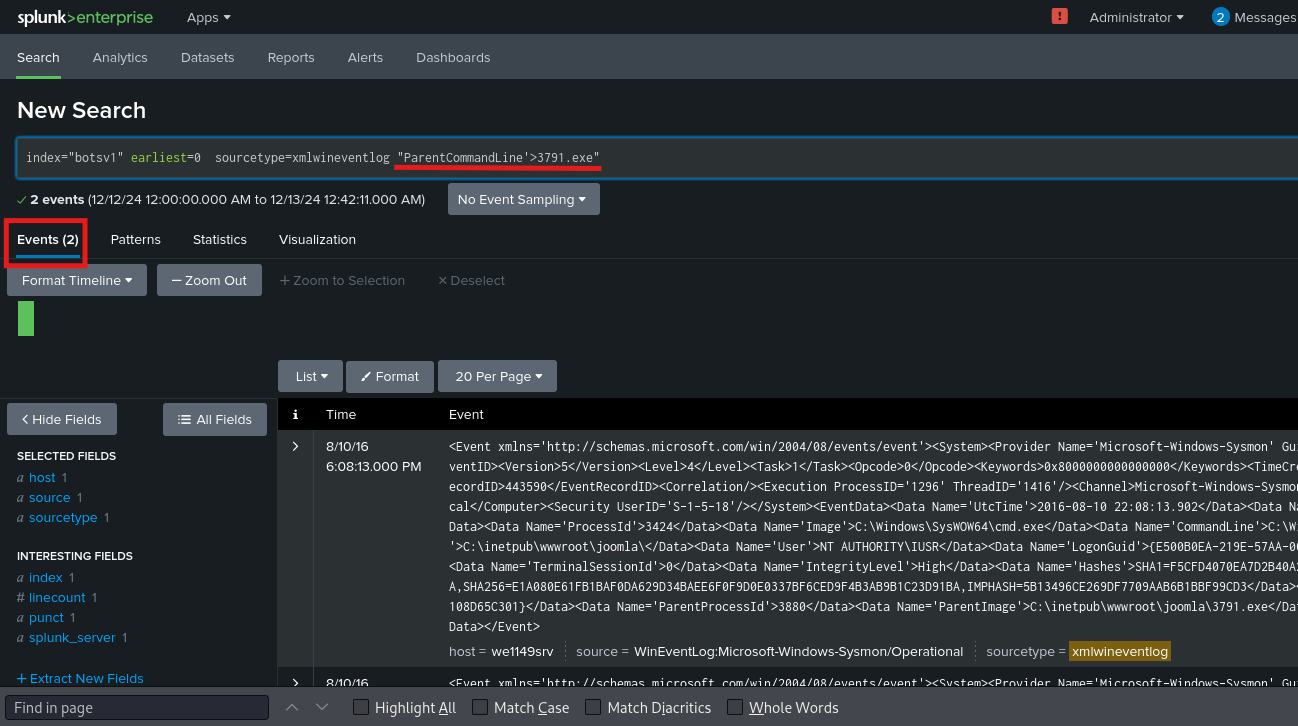Click the green timeline bar
Image resolution: width=1298 pixels, height=726 pixels.
pos(26,317)
